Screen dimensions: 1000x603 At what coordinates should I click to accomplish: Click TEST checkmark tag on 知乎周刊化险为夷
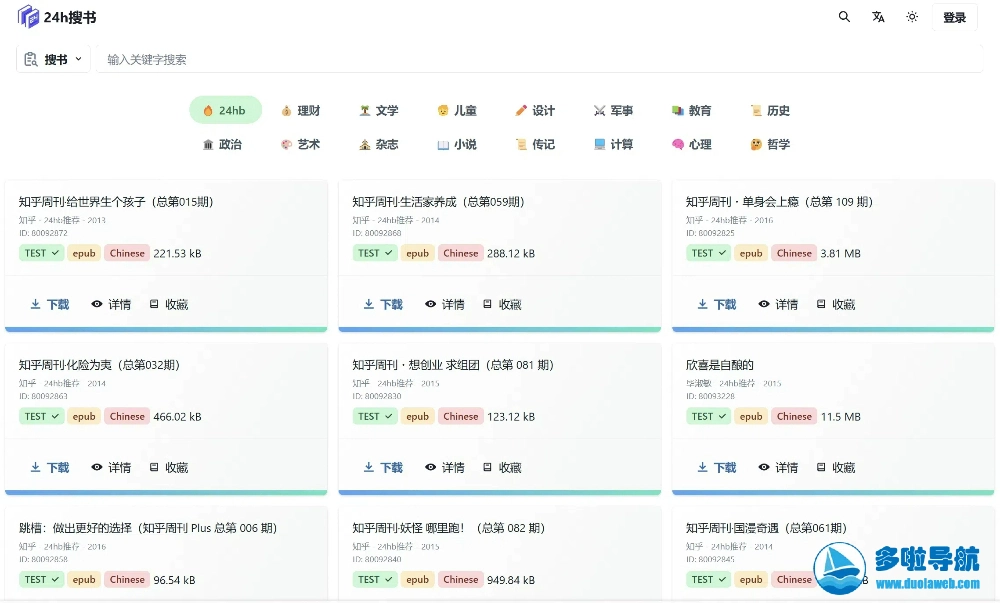pyautogui.click(x=41, y=416)
